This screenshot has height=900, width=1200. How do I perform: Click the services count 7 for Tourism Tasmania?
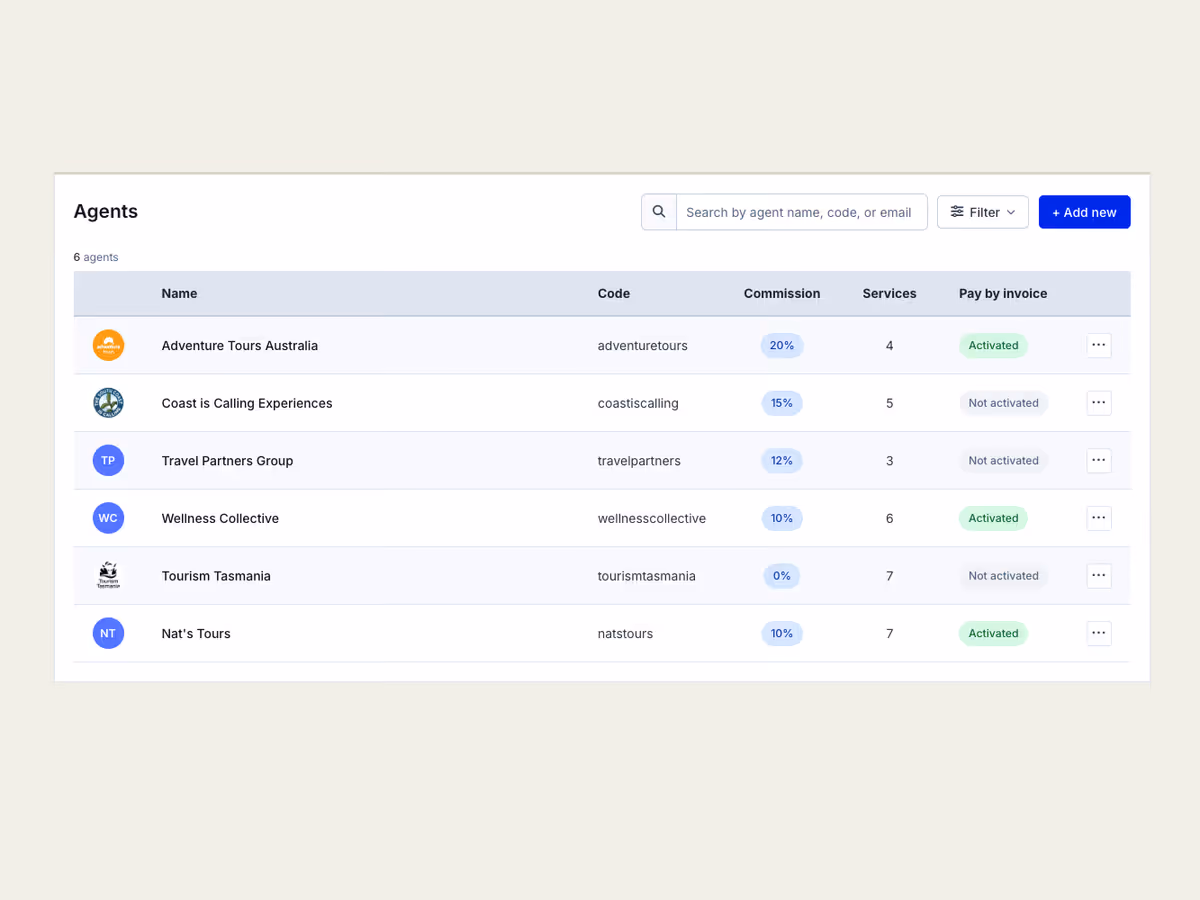(x=889, y=576)
